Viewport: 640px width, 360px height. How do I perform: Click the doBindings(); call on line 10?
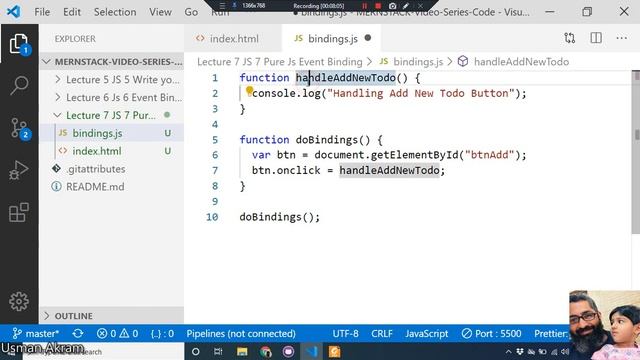point(280,217)
